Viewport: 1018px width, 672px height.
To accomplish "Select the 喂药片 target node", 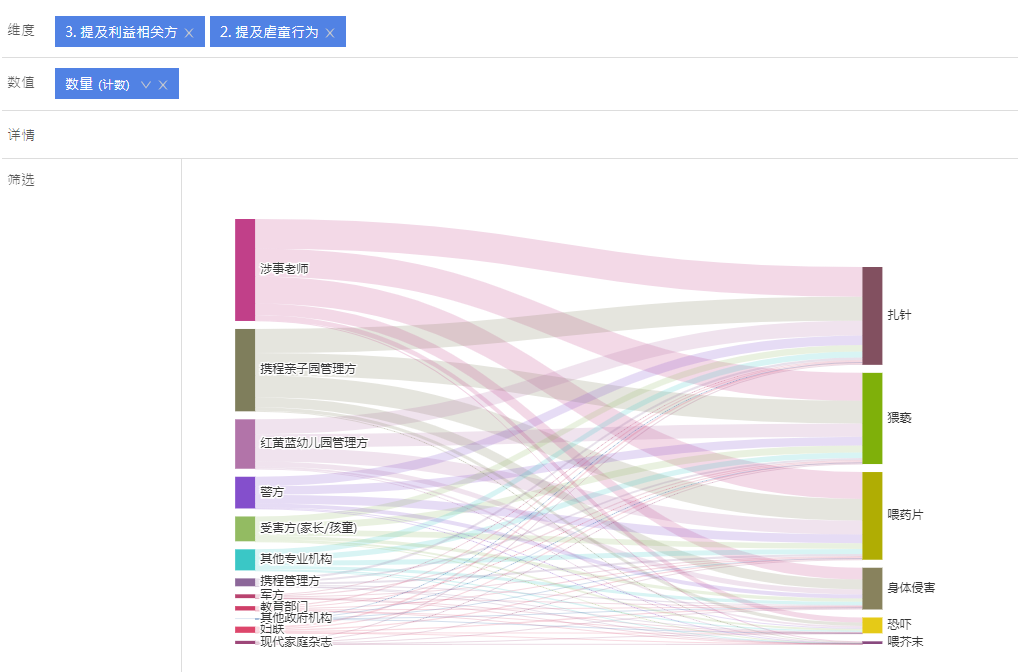I will pyautogui.click(x=872, y=515).
